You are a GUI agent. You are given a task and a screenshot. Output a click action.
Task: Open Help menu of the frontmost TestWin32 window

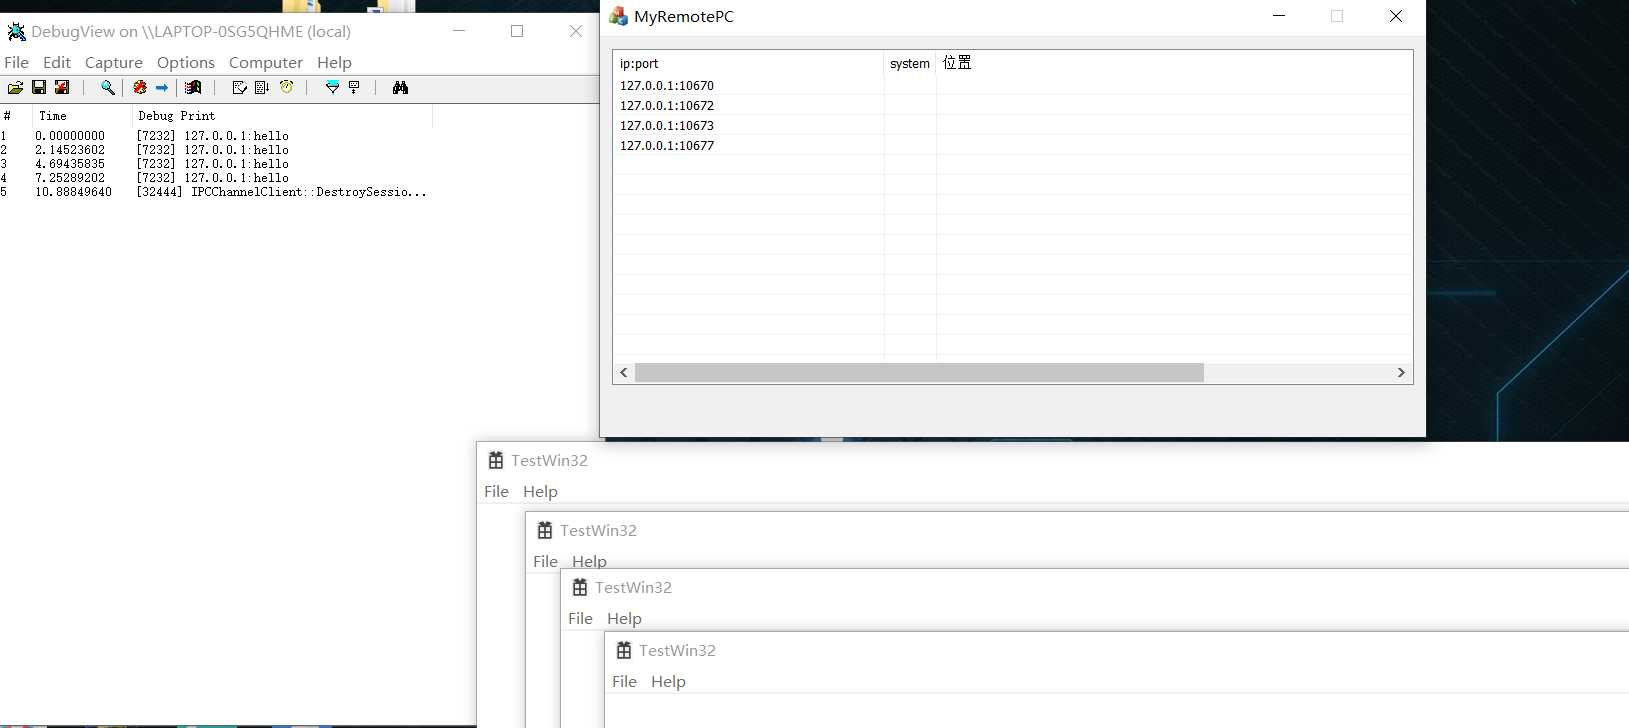pyautogui.click(x=669, y=681)
